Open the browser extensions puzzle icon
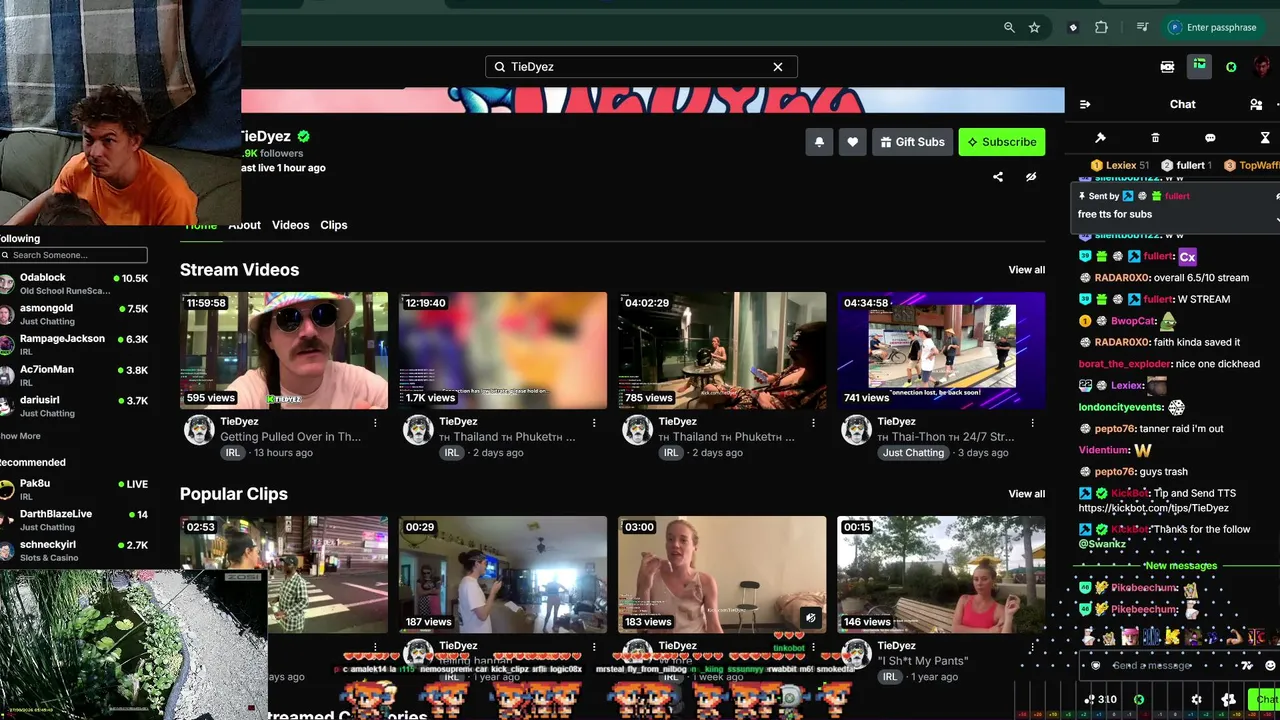The height and width of the screenshot is (720, 1280). click(x=1101, y=28)
